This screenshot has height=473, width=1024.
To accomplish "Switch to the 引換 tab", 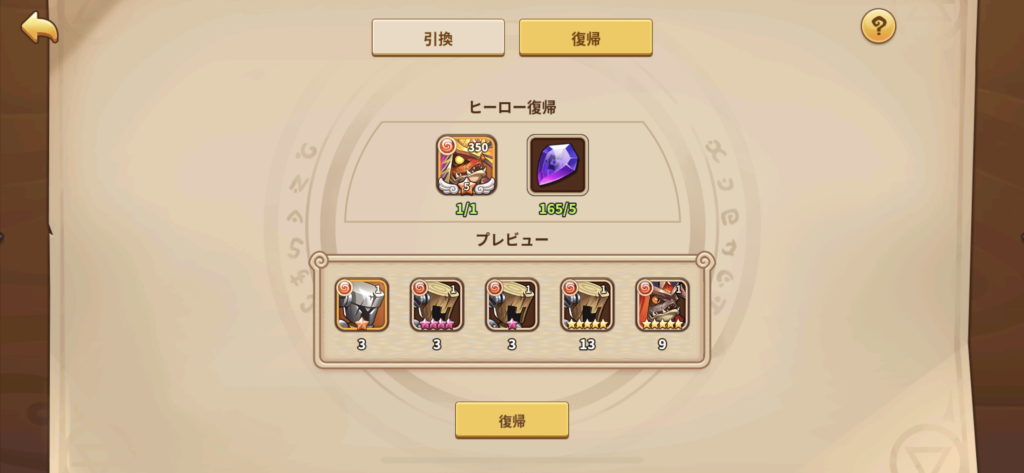I will tap(438, 38).
